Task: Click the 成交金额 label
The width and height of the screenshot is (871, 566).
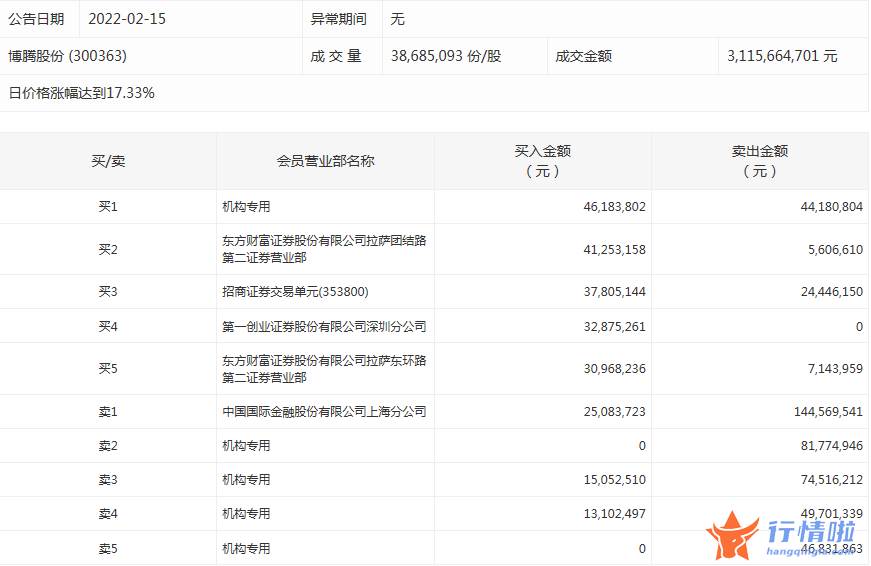Action: 584,56
